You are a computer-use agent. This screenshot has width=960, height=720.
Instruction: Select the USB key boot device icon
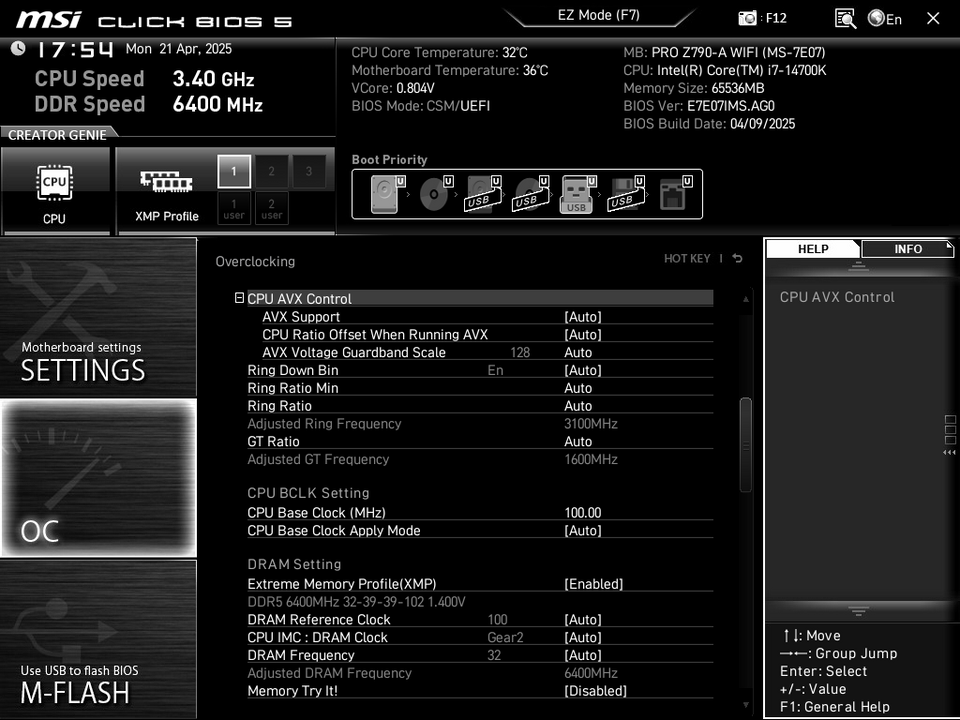click(x=578, y=194)
